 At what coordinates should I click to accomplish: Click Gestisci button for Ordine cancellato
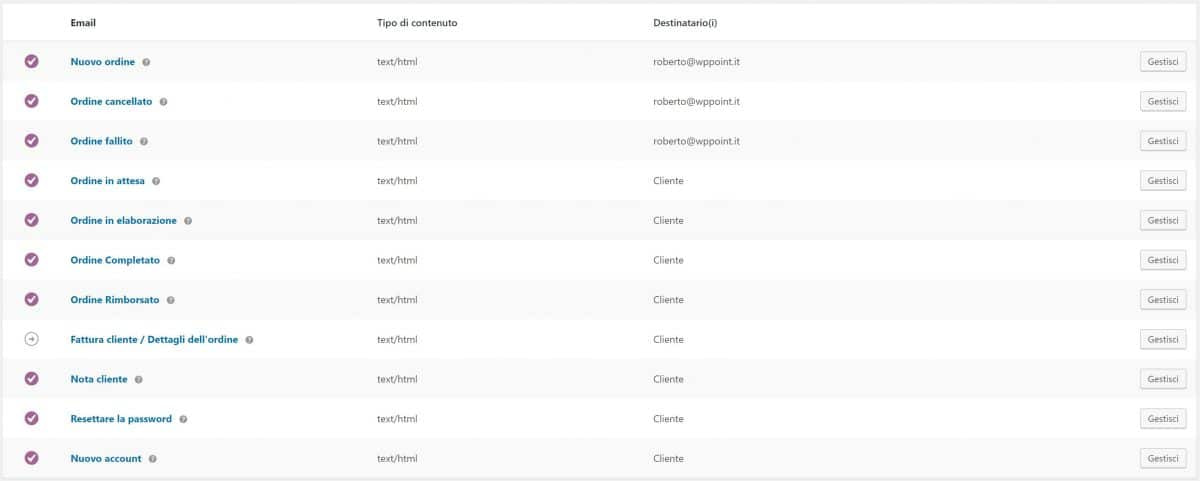click(1163, 102)
